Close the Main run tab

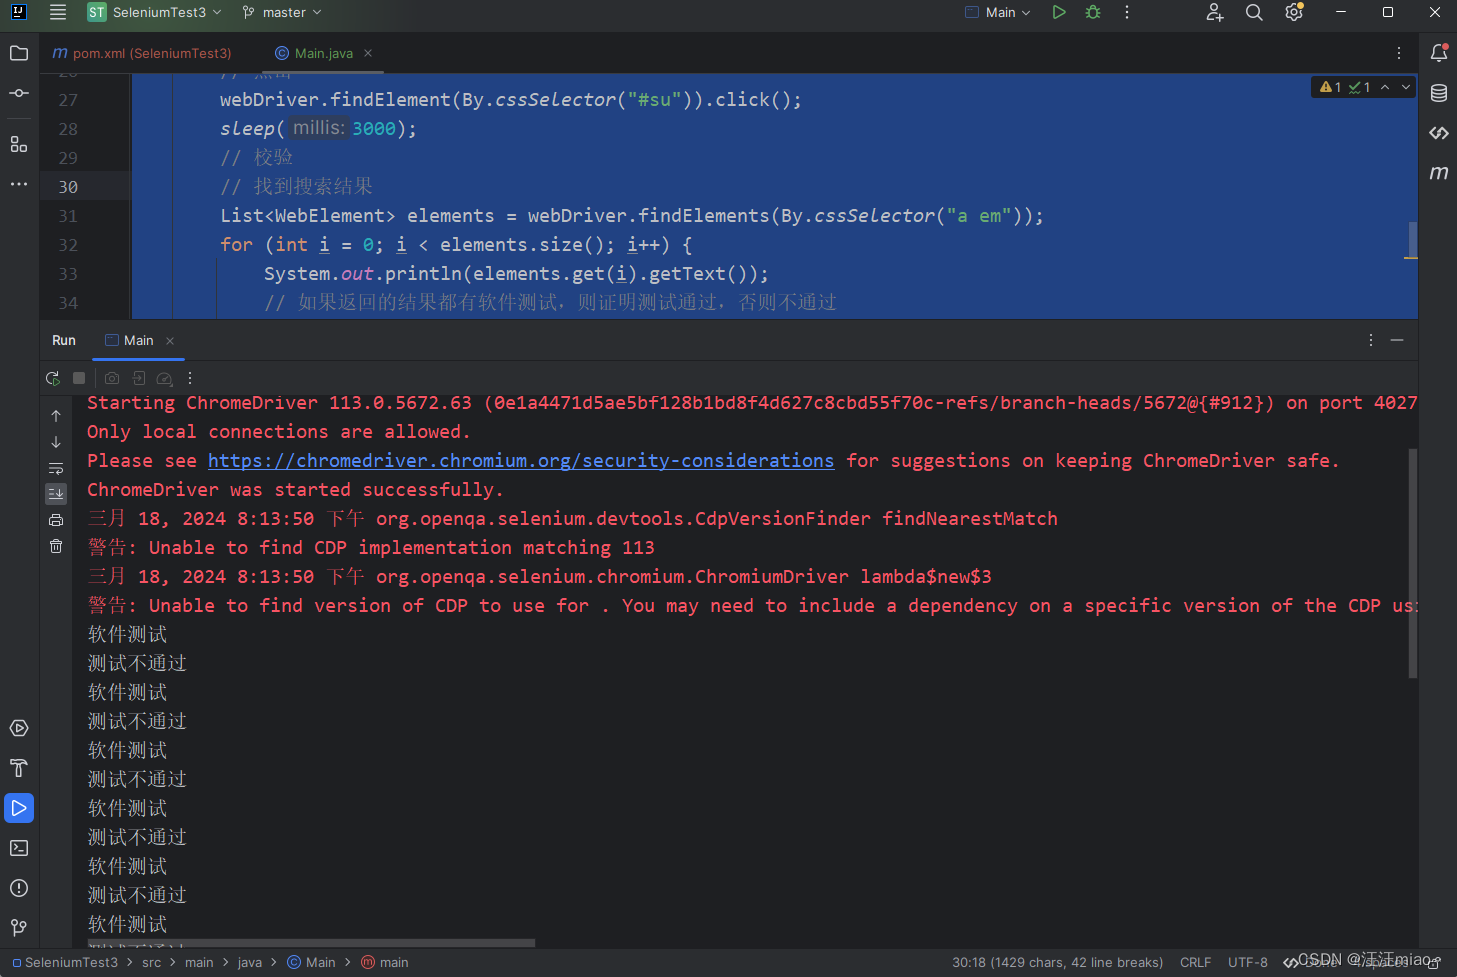pyautogui.click(x=170, y=341)
